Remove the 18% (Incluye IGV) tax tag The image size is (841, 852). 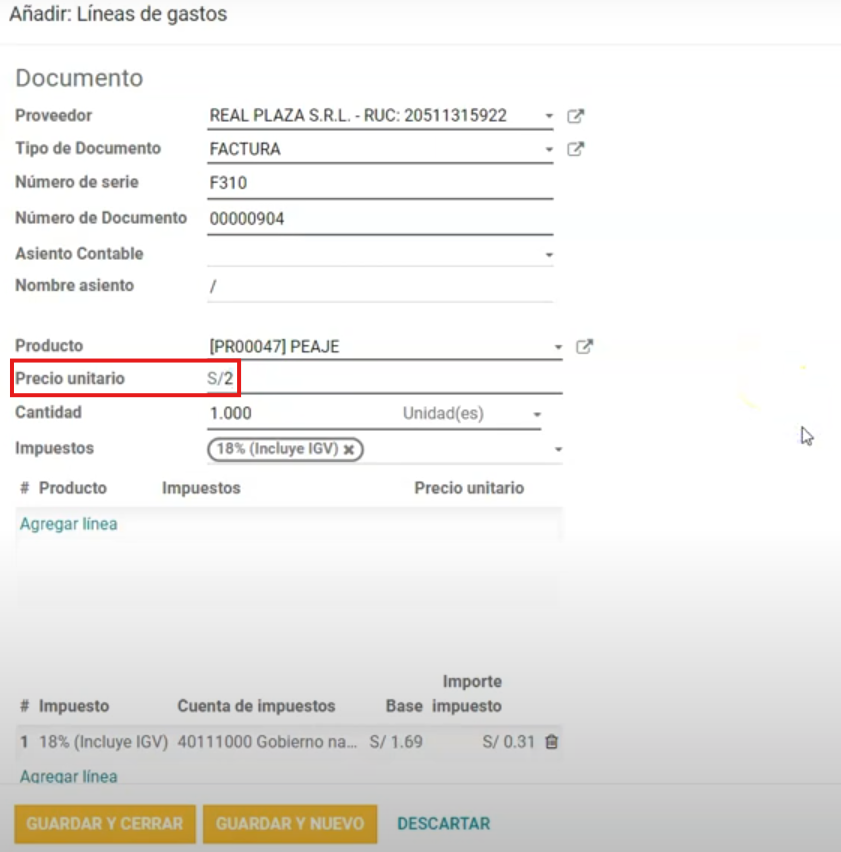(x=346, y=450)
